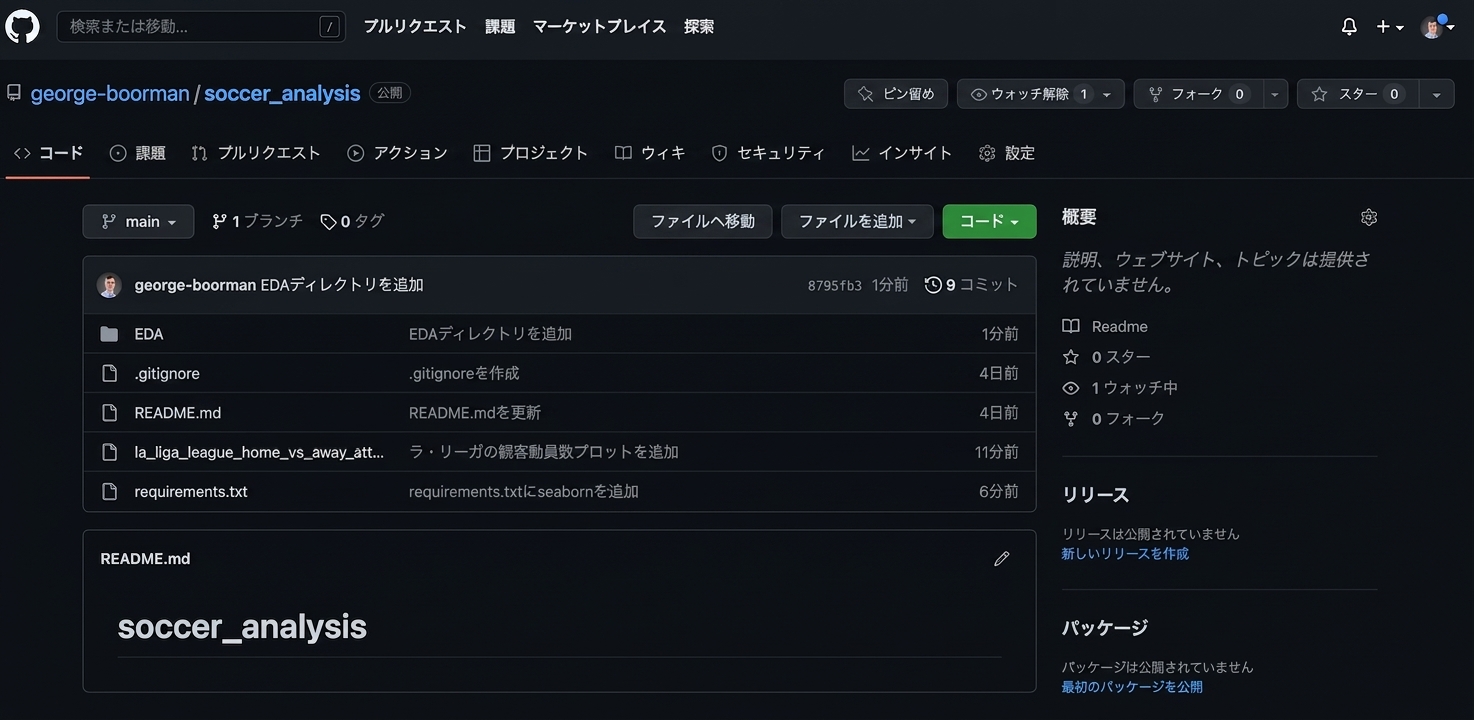Expand the fork options dropdown arrow

click(x=1275, y=94)
